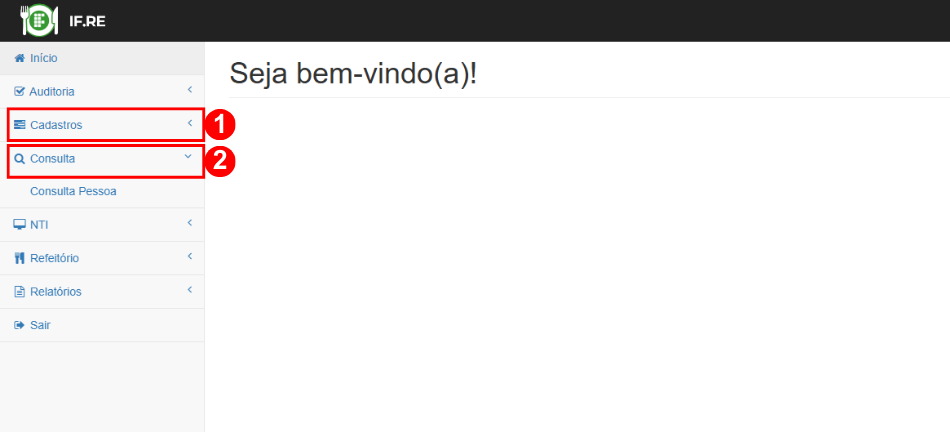
Task: Select the Relatórios menu label
Action: (x=56, y=292)
